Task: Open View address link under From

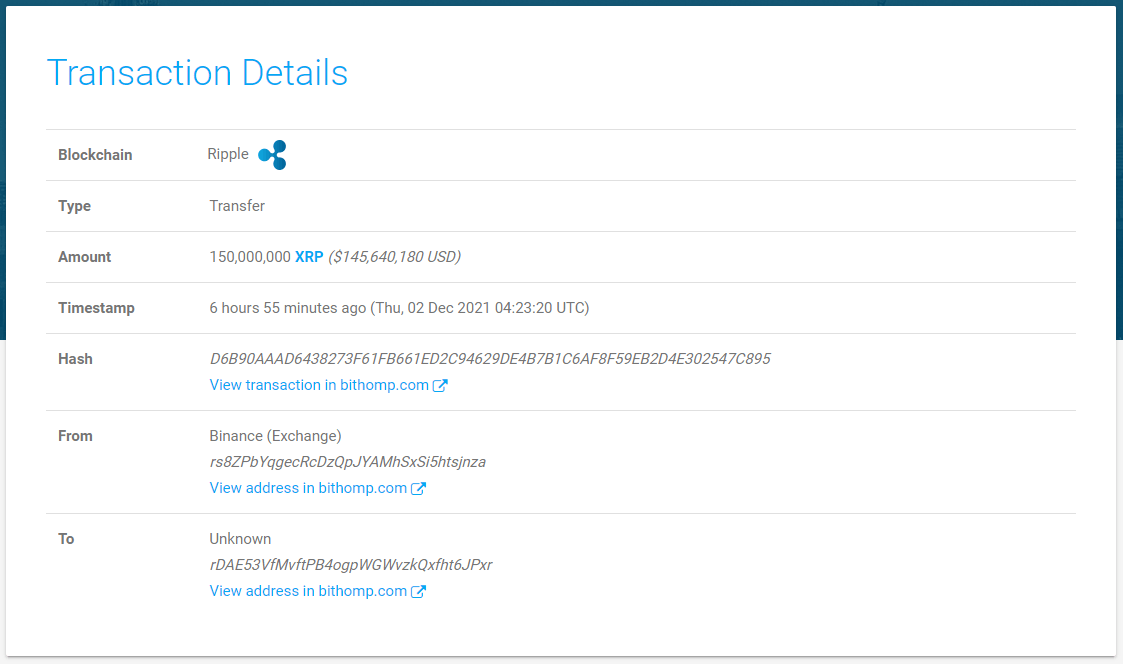Action: pyautogui.click(x=308, y=489)
